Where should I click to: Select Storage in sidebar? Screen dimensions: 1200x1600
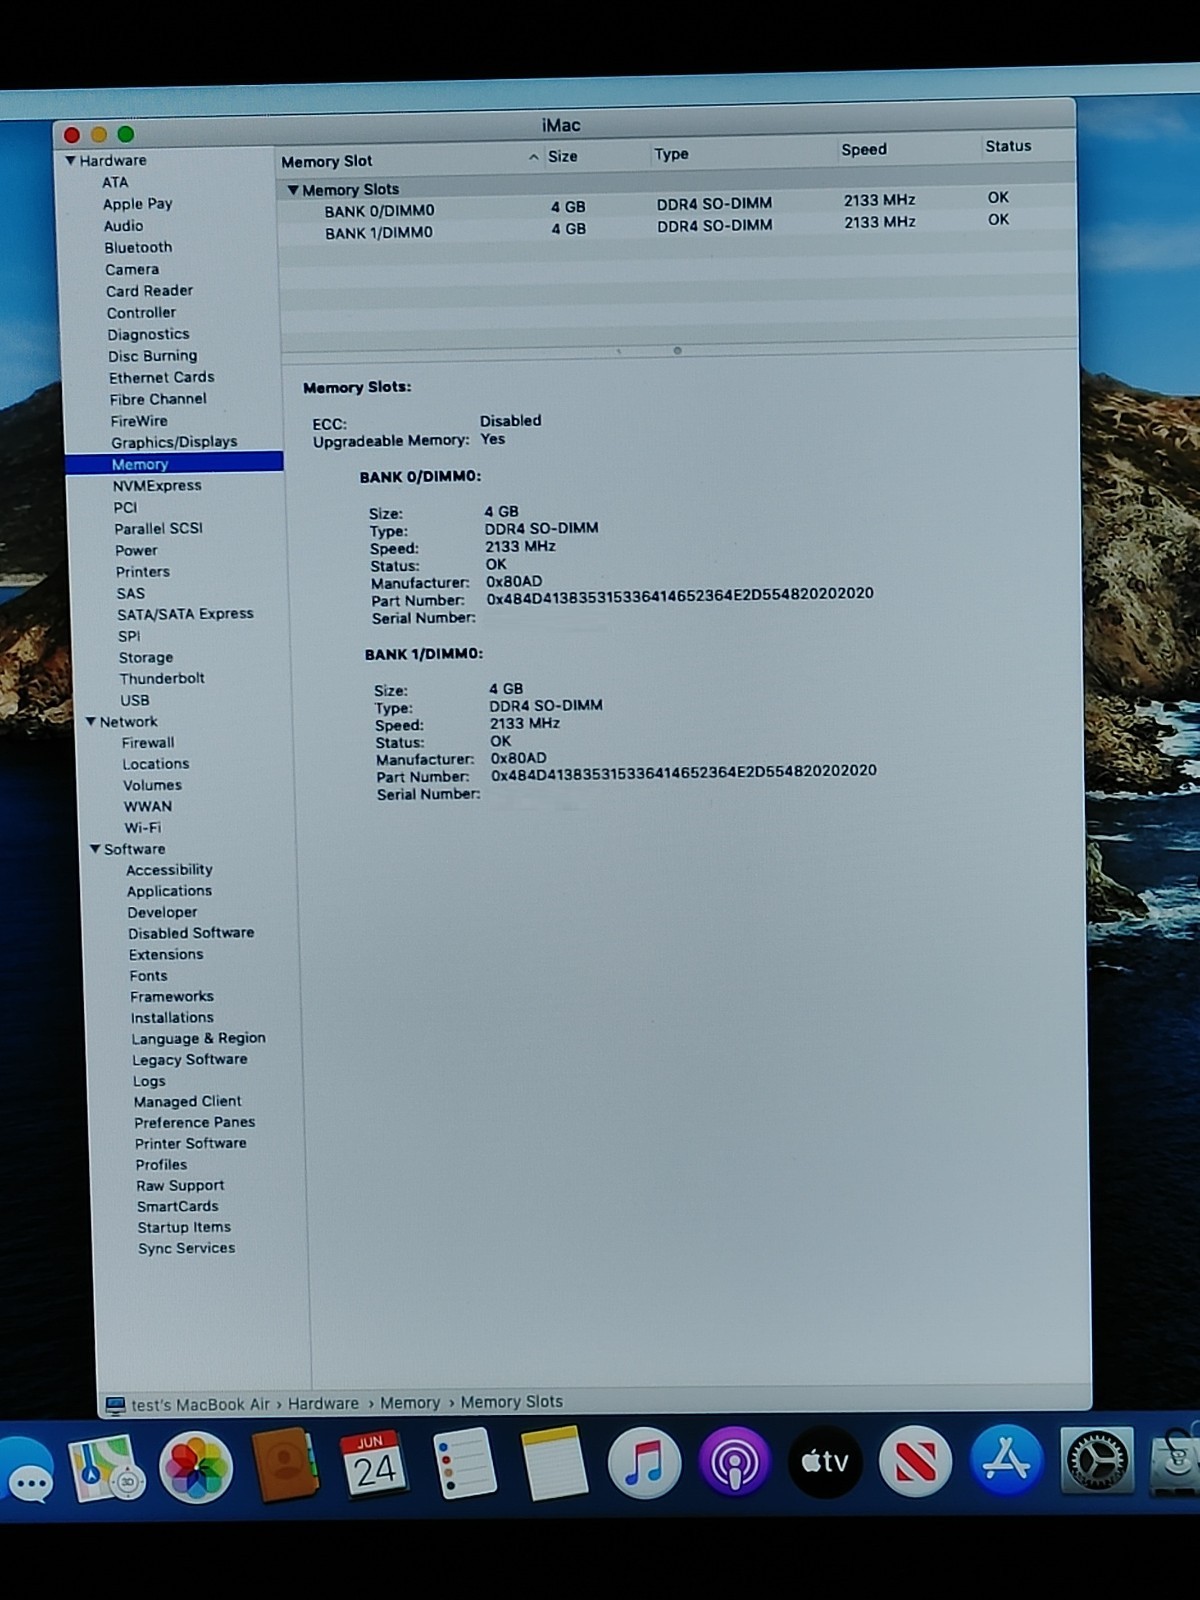click(146, 657)
